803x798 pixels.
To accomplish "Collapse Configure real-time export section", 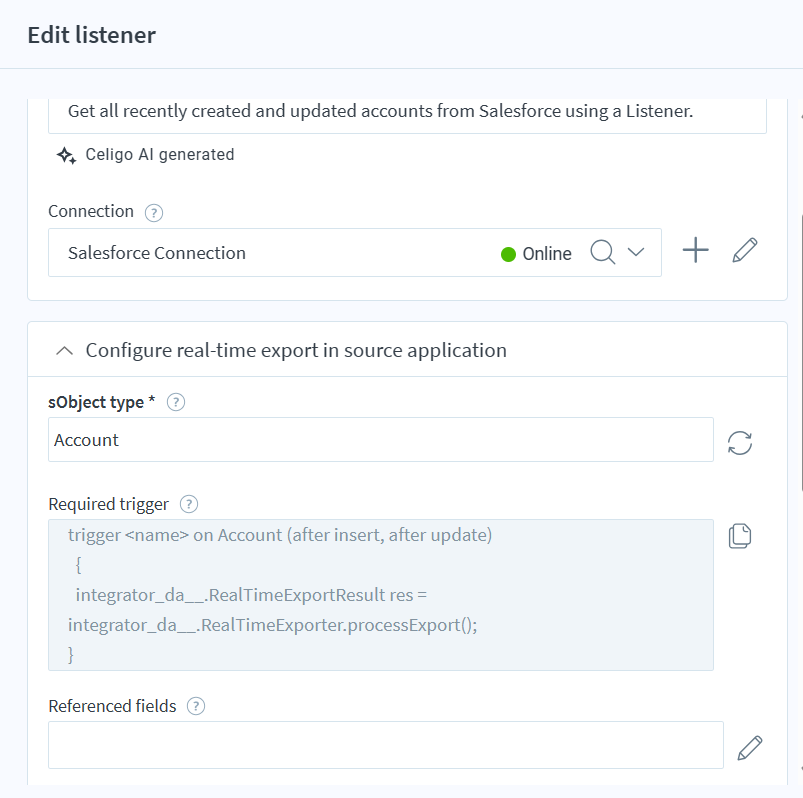I will click(65, 351).
